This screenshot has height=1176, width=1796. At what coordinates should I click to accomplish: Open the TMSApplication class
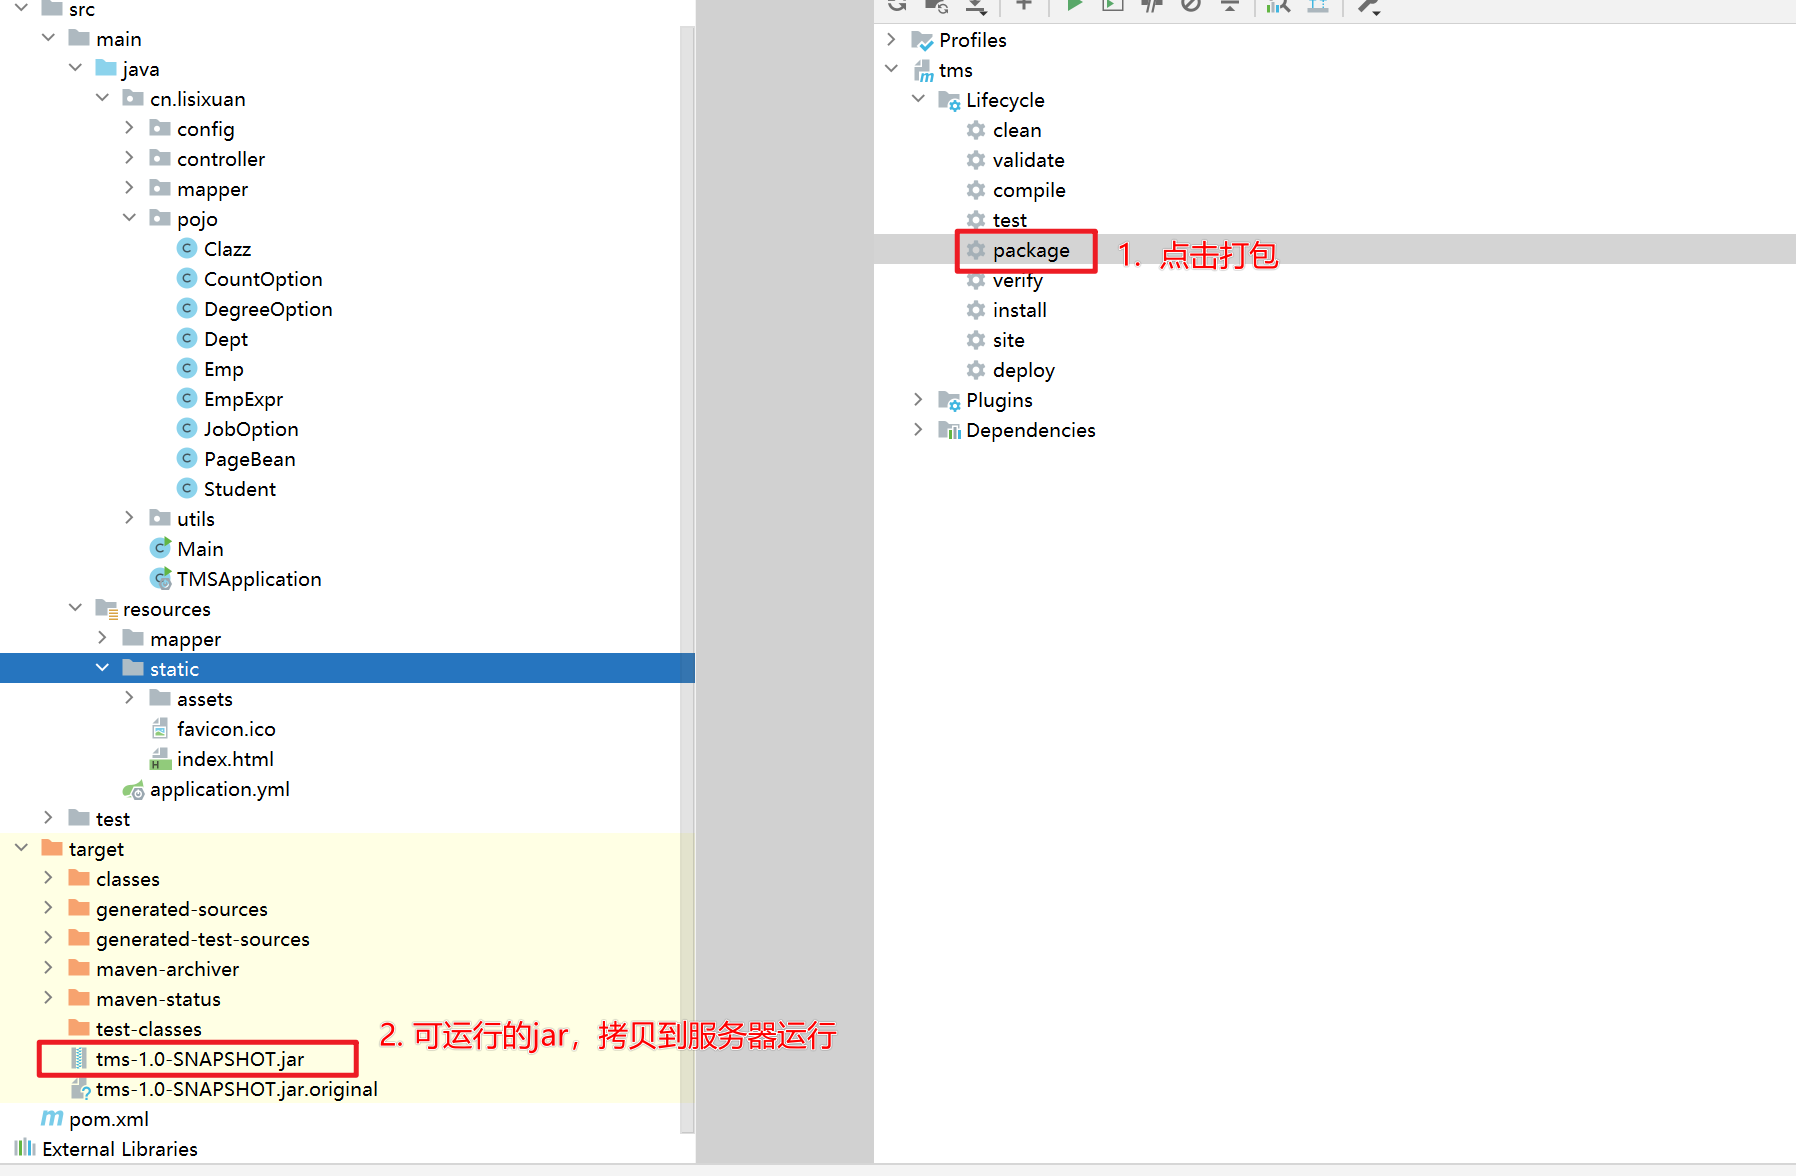(248, 579)
